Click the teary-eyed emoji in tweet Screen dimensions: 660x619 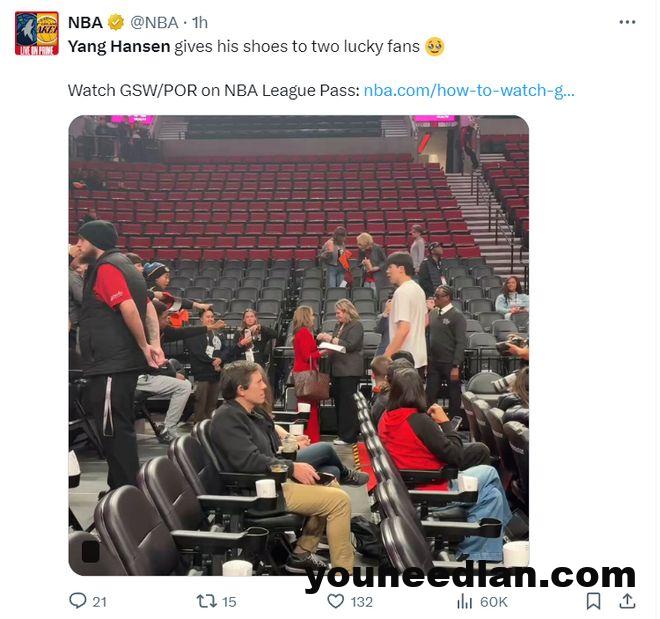(435, 46)
